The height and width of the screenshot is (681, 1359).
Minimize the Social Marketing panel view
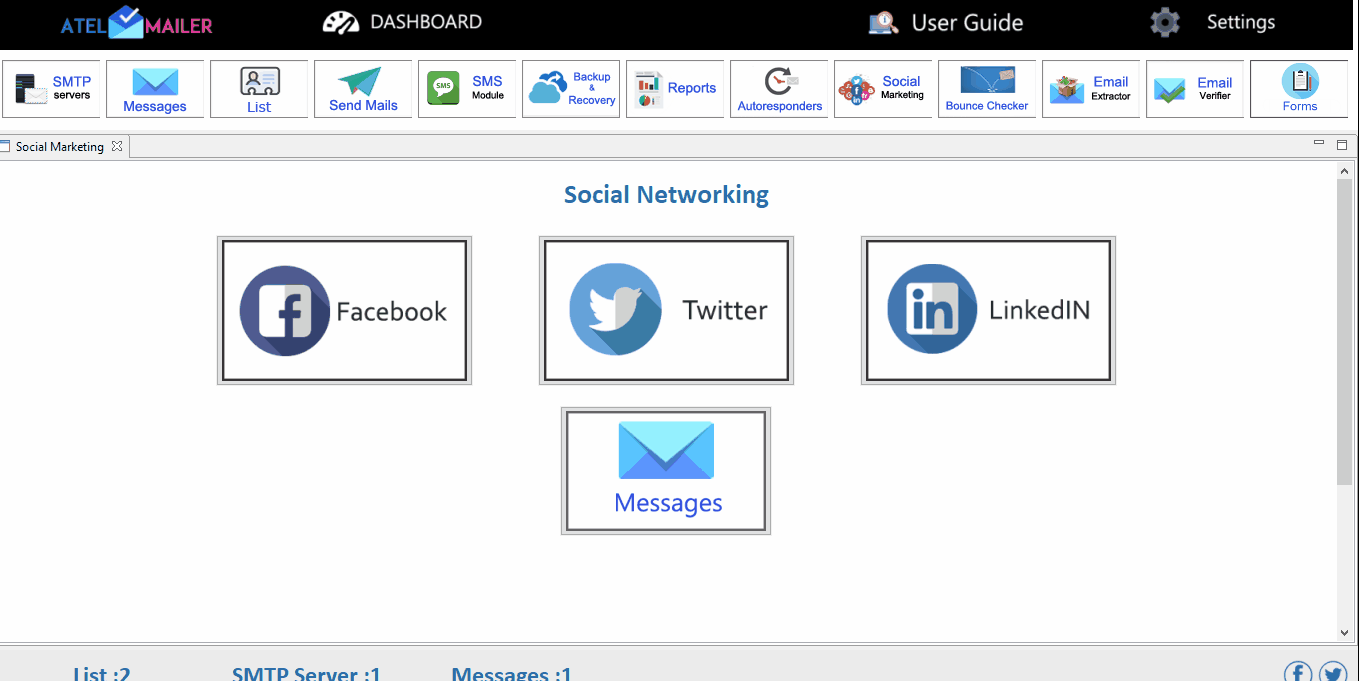(x=1320, y=144)
